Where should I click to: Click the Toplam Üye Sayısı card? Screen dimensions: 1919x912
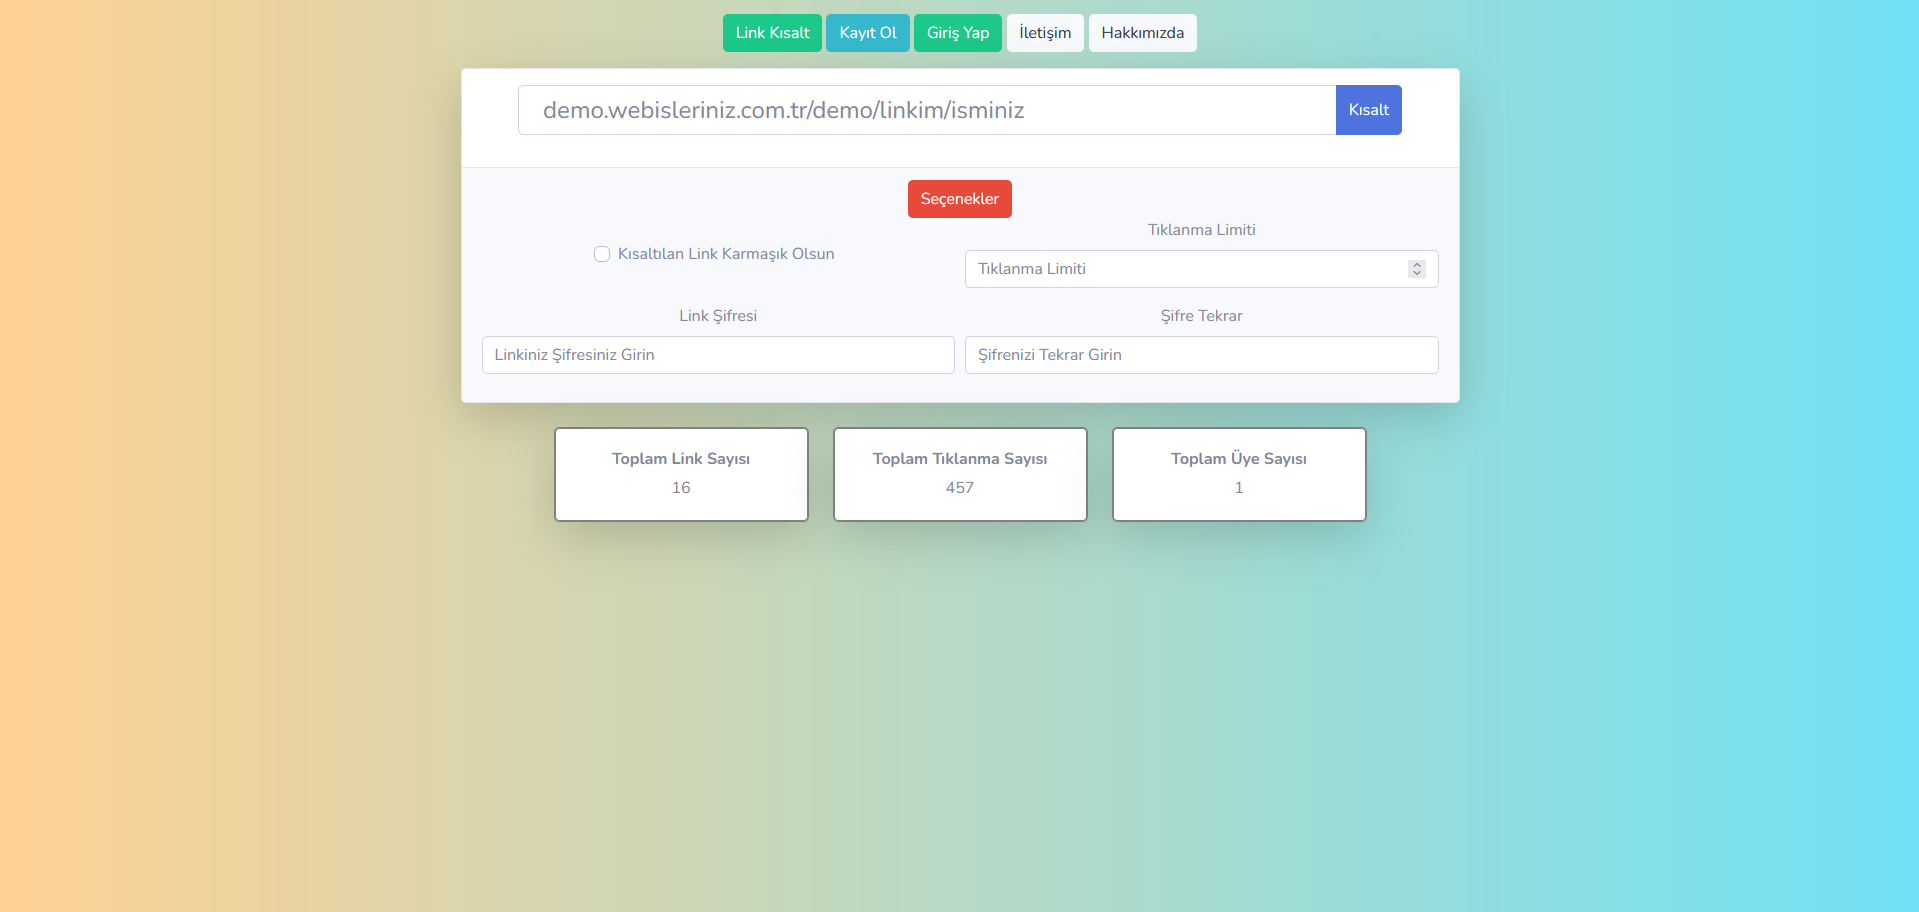coord(1238,474)
